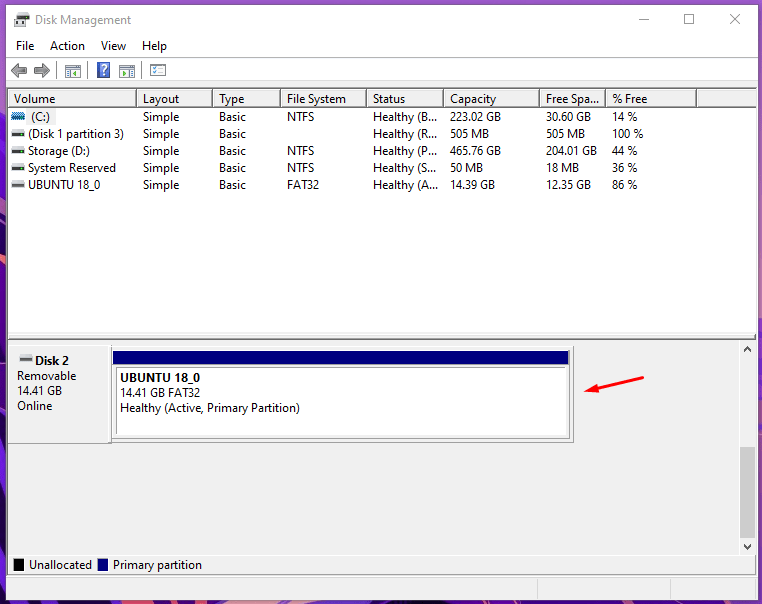The image size is (762, 604).
Task: Select the Storage (D:) volume row
Action: tap(353, 151)
